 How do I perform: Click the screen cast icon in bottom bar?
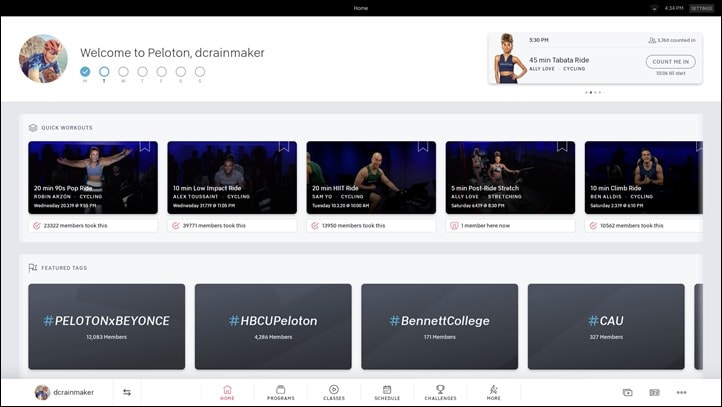627,392
